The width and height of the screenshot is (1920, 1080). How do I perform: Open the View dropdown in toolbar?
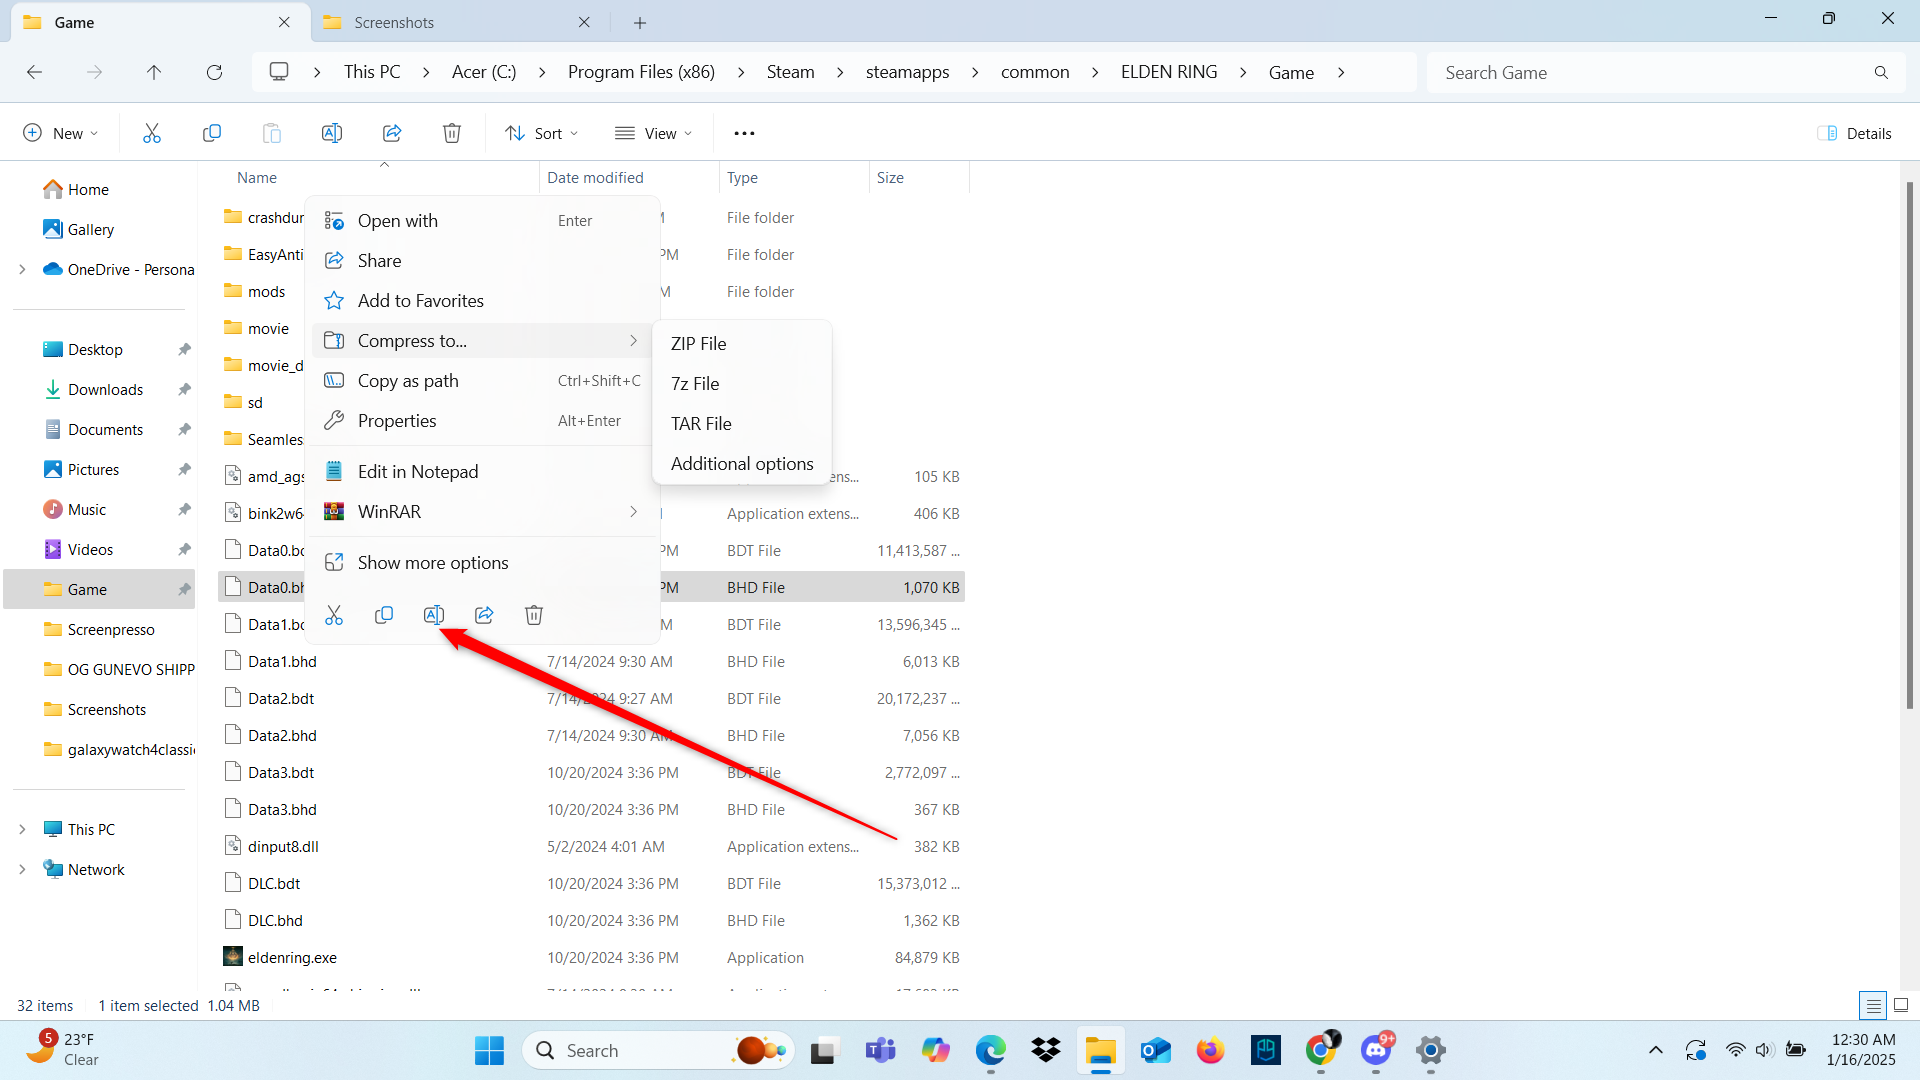tap(655, 132)
